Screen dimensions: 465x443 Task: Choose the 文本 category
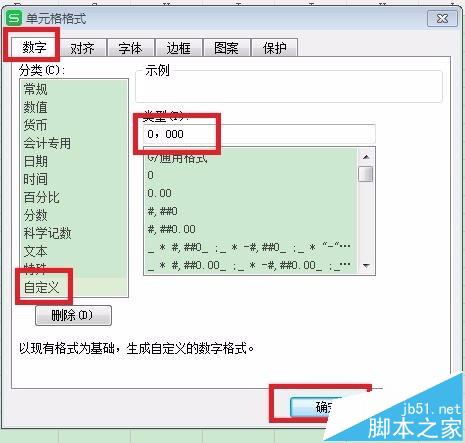[74, 251]
